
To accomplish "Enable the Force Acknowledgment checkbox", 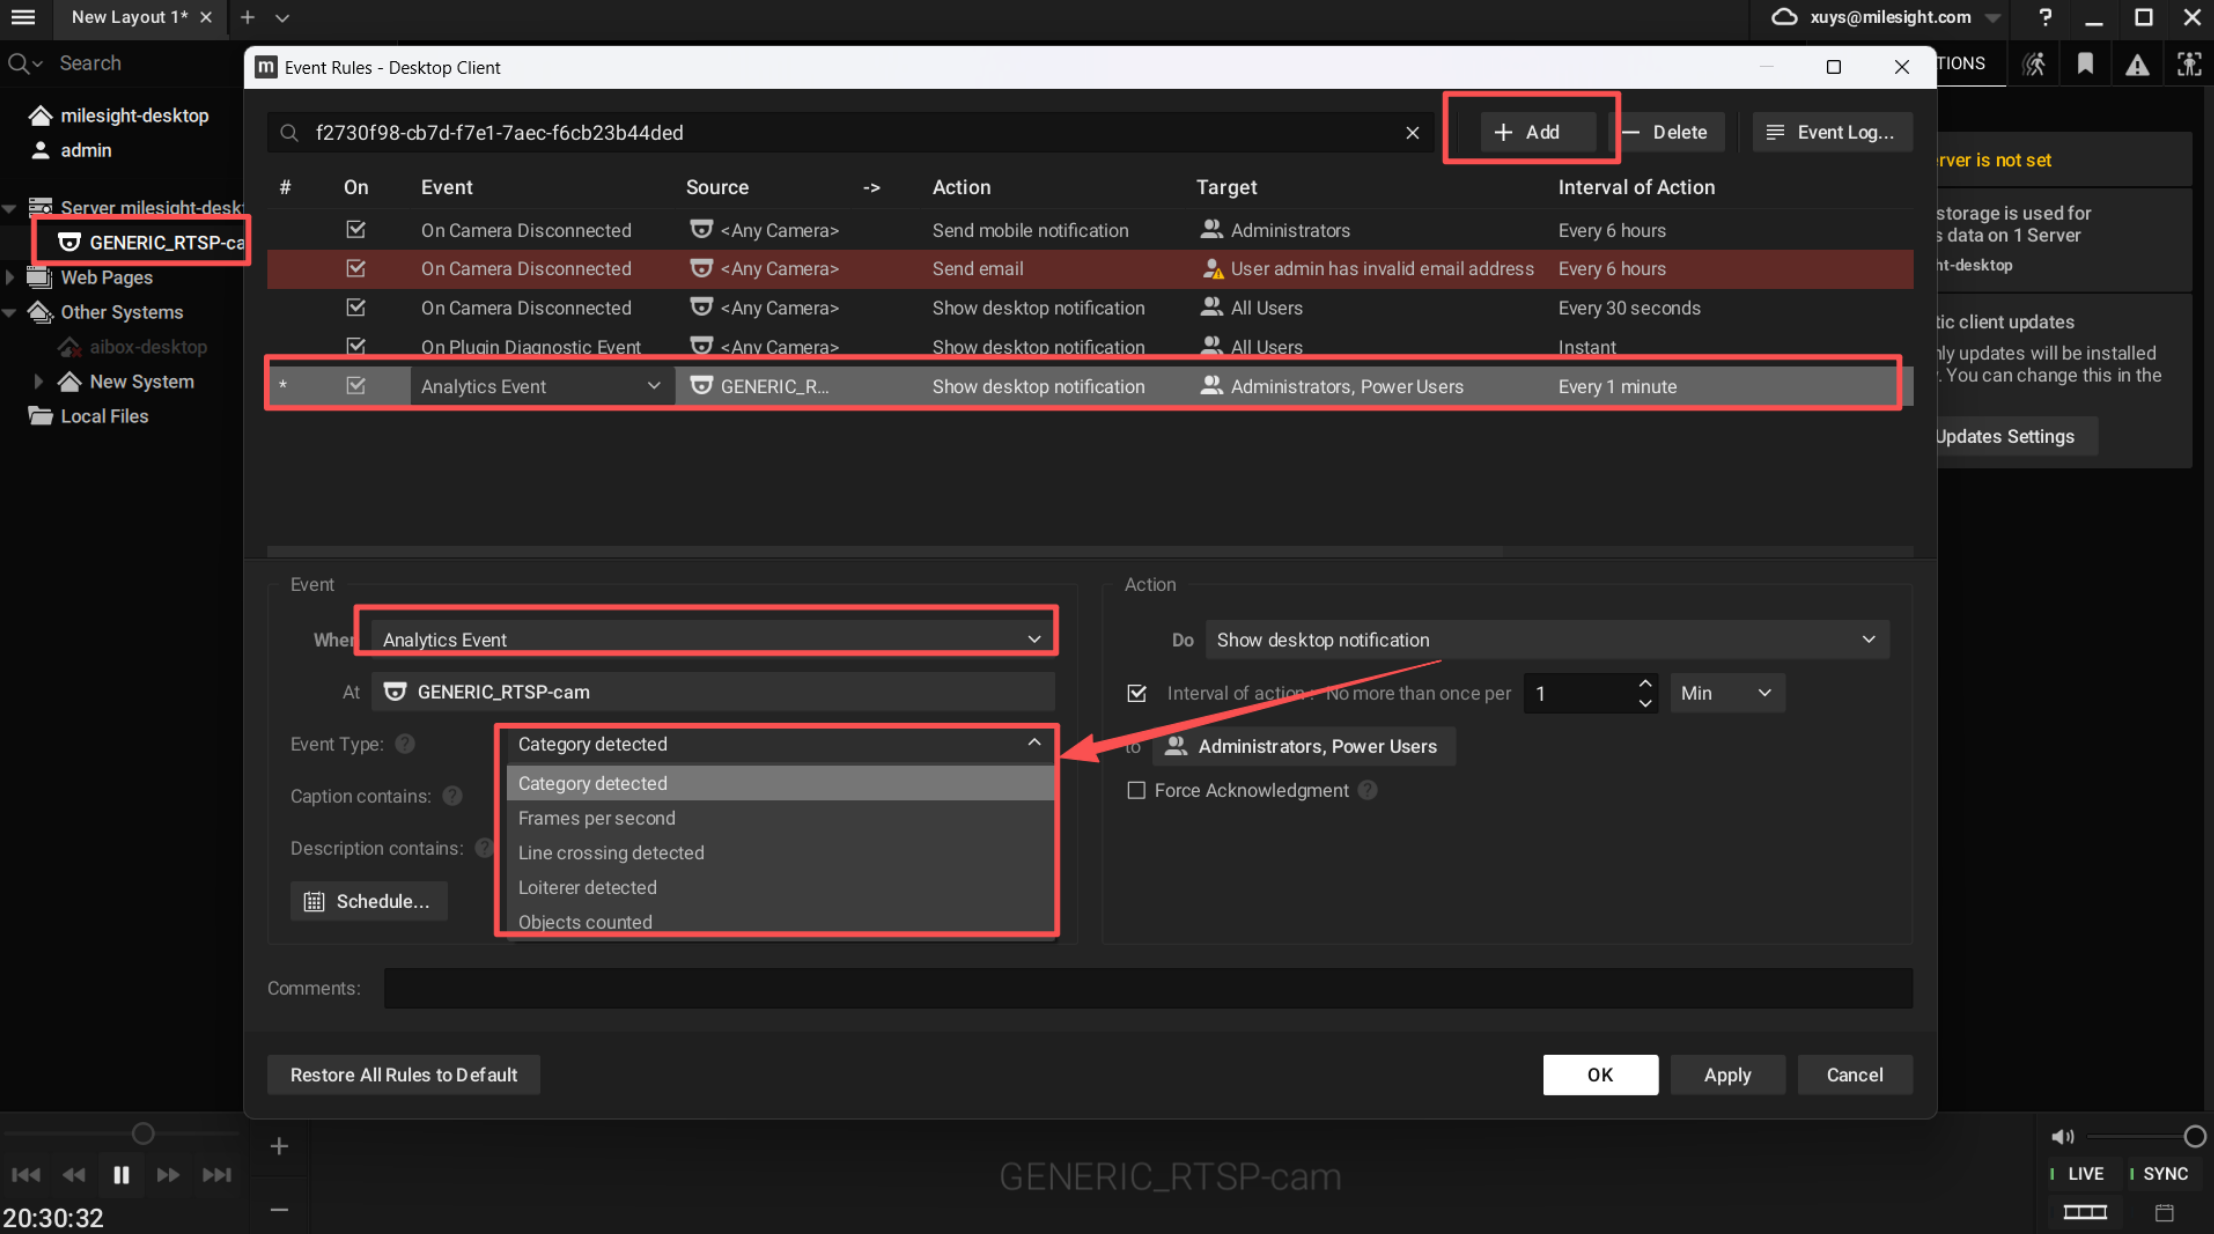I will (1136, 790).
